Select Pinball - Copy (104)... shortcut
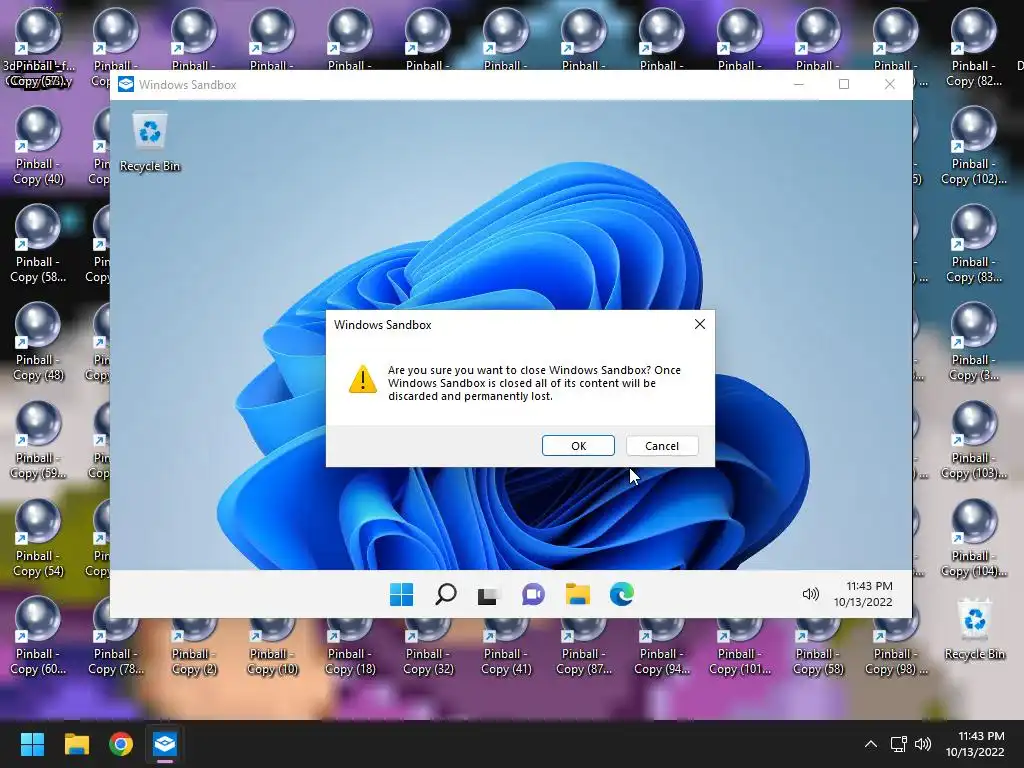Screen dimensions: 1024x768 click(974, 538)
